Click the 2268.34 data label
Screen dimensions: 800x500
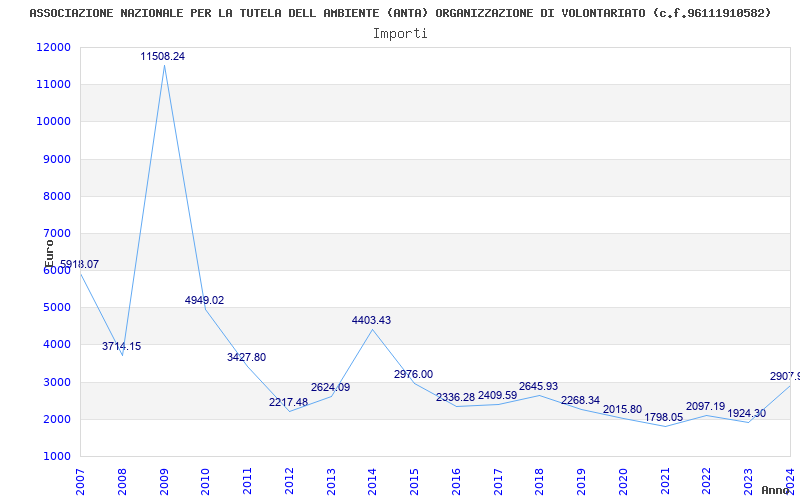click(580, 400)
